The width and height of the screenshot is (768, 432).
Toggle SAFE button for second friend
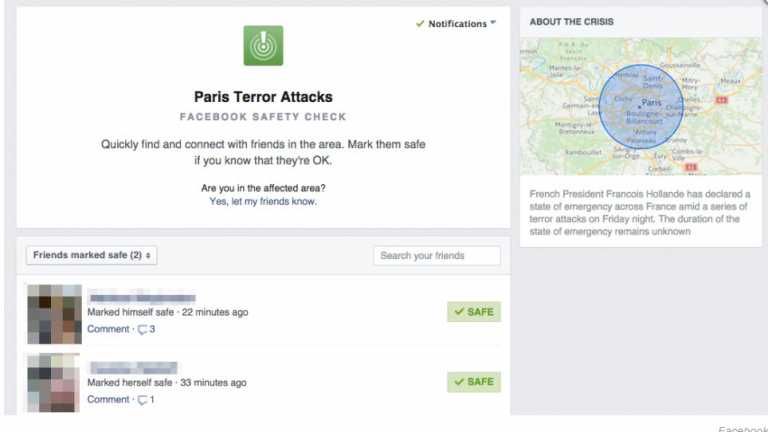click(474, 382)
